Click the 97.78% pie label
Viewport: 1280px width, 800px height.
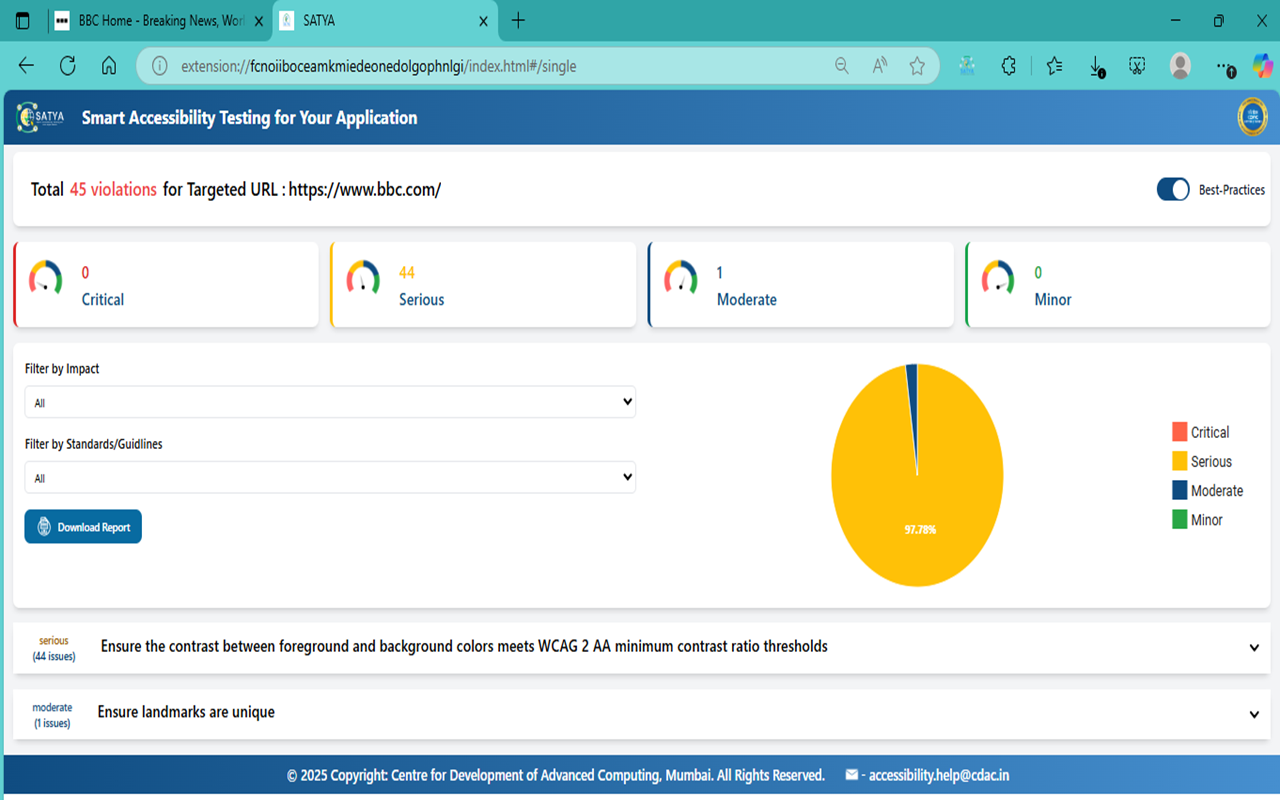pyautogui.click(x=920, y=530)
